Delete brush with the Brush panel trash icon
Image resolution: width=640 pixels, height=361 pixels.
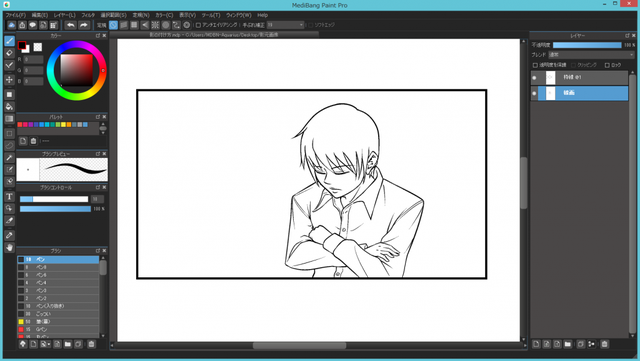(x=91, y=344)
